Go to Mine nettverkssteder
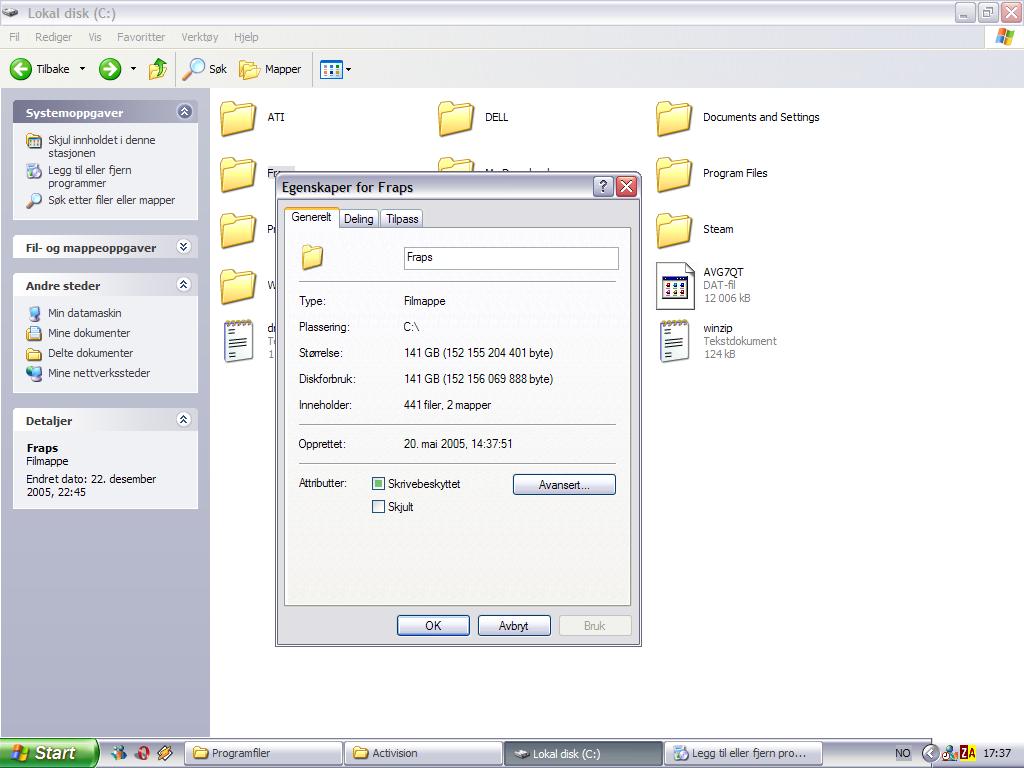This screenshot has height=768, width=1024. pos(99,373)
